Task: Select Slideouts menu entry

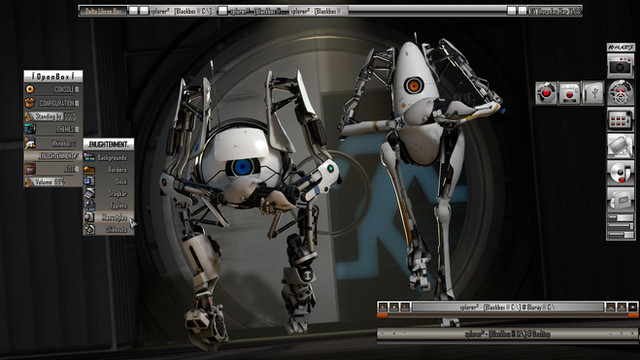Action: coord(109,229)
